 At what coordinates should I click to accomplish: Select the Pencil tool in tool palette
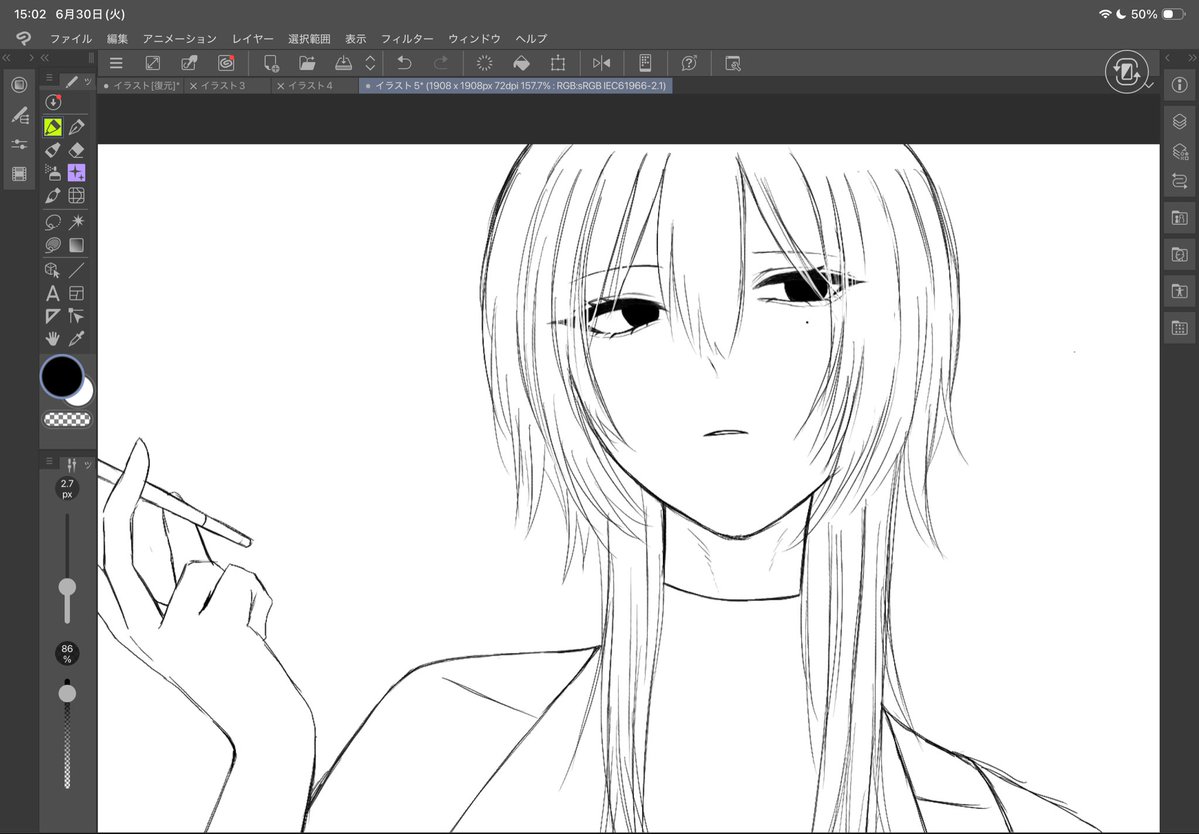(76, 127)
